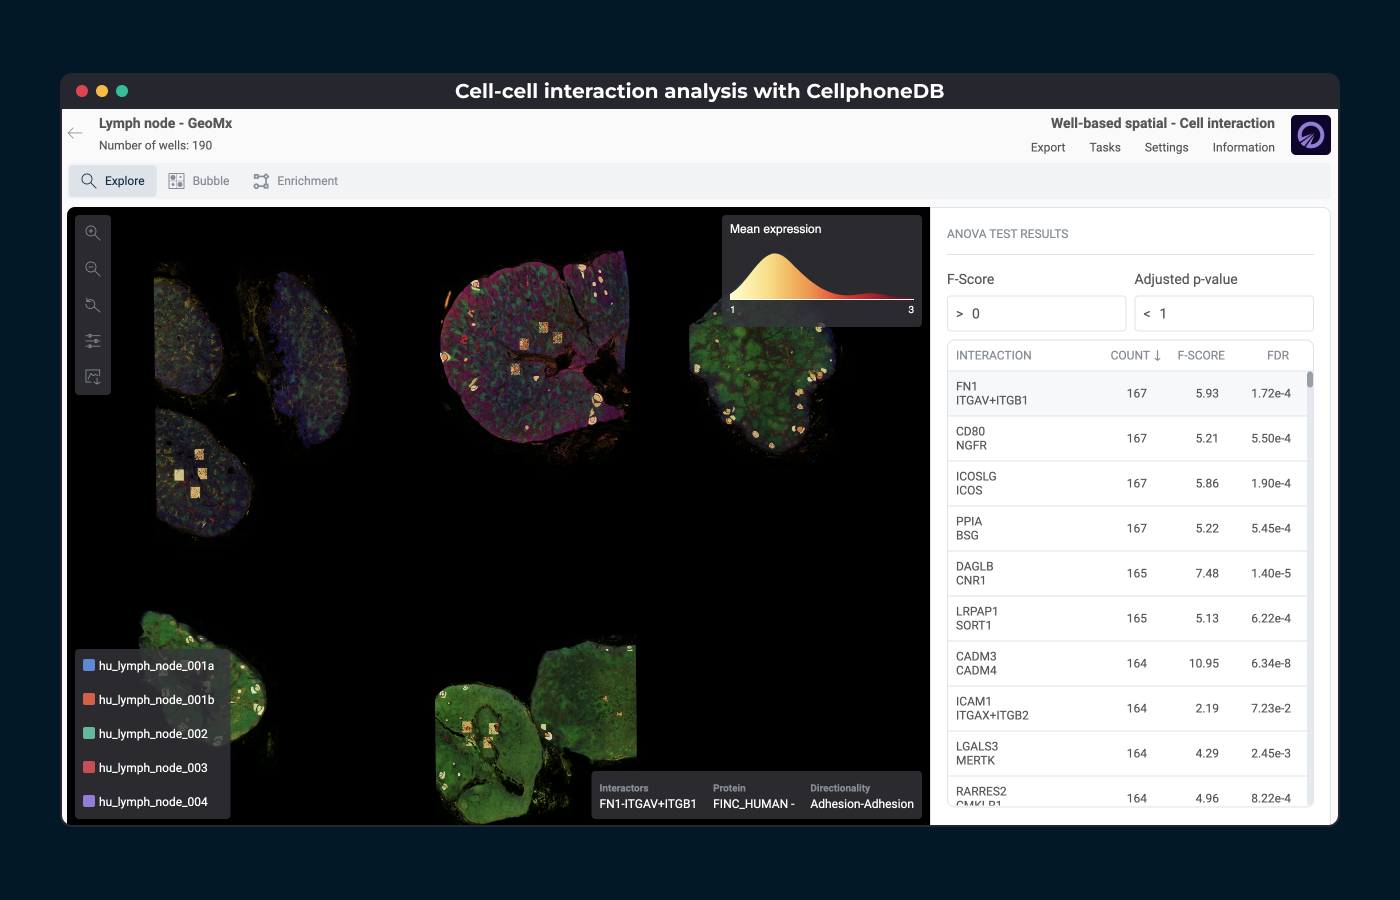The width and height of the screenshot is (1400, 900).
Task: Switch to the Bubble tab
Action: point(199,181)
